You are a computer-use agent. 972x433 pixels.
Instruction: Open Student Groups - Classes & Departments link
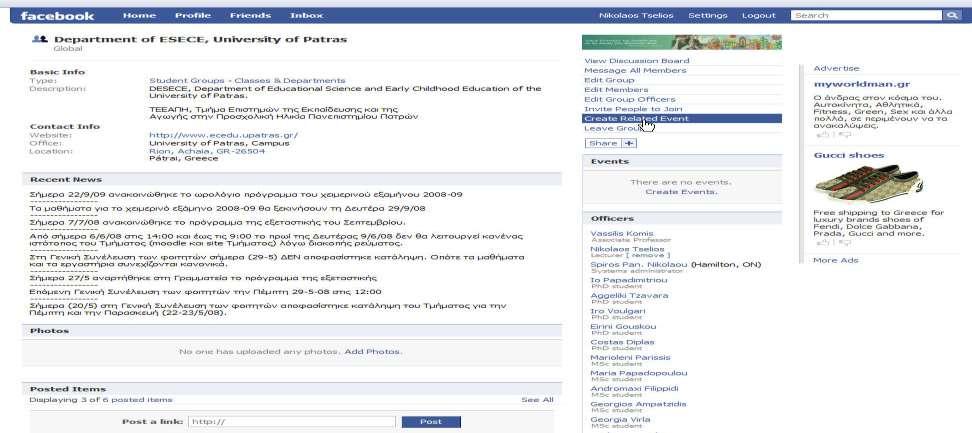[x=247, y=81]
